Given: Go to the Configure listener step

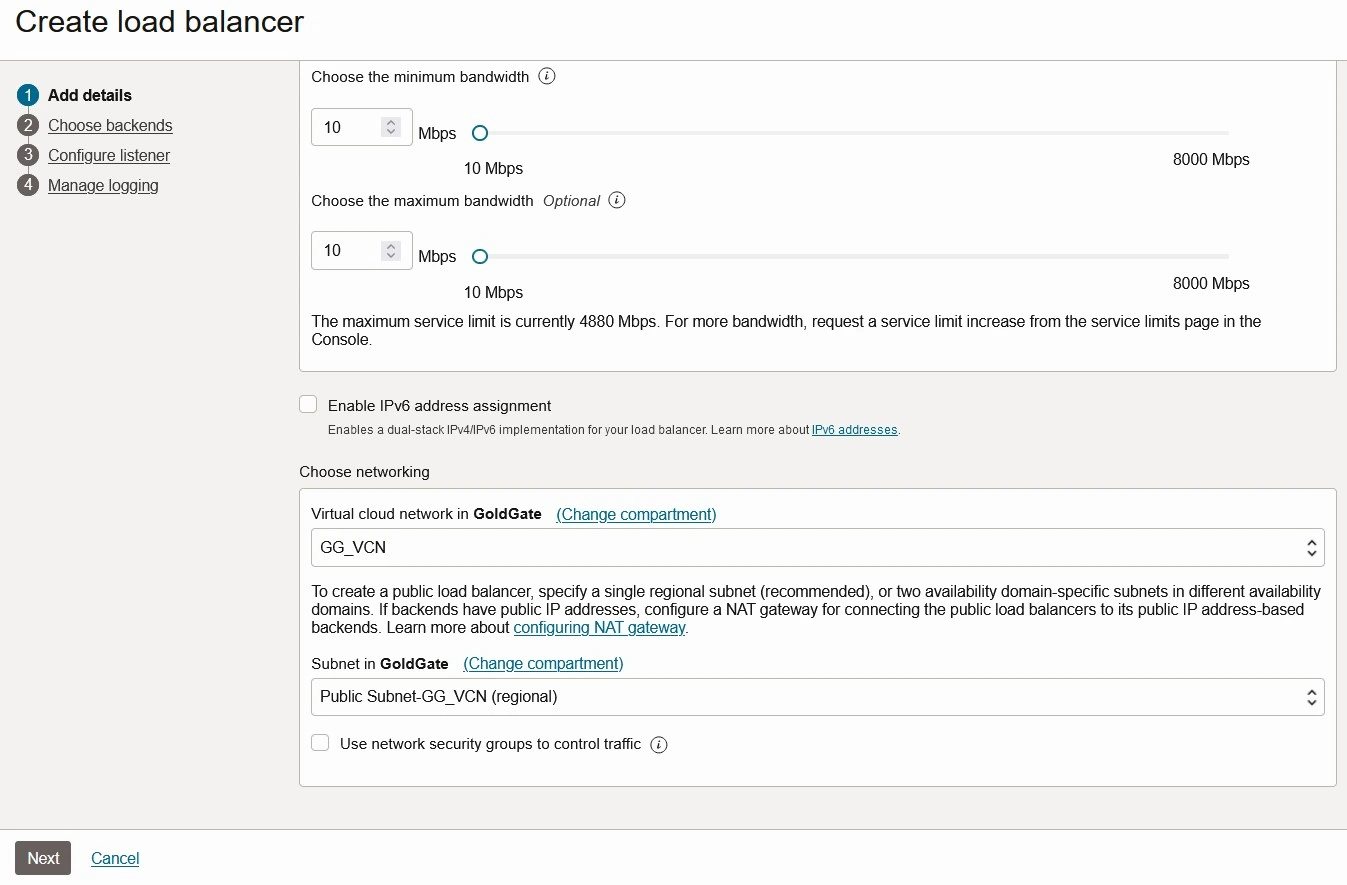Looking at the screenshot, I should [109, 155].
